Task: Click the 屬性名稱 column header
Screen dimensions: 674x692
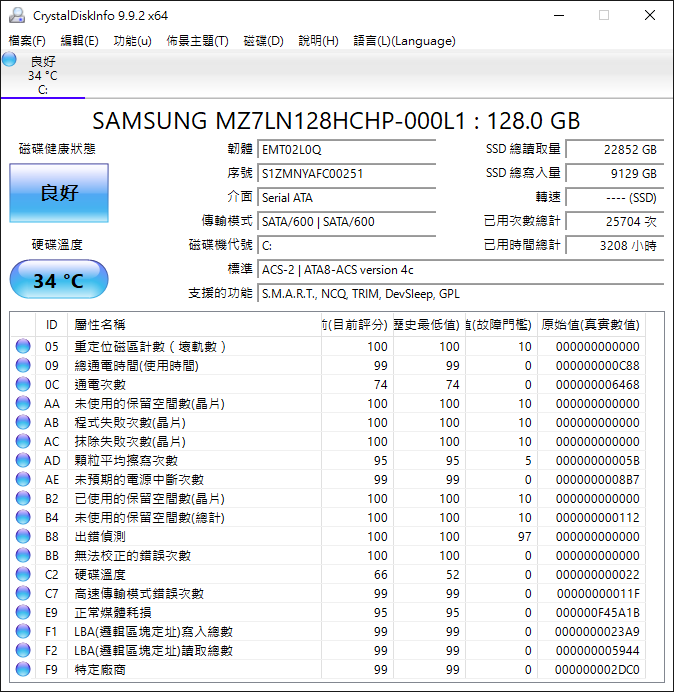Action: click(194, 325)
